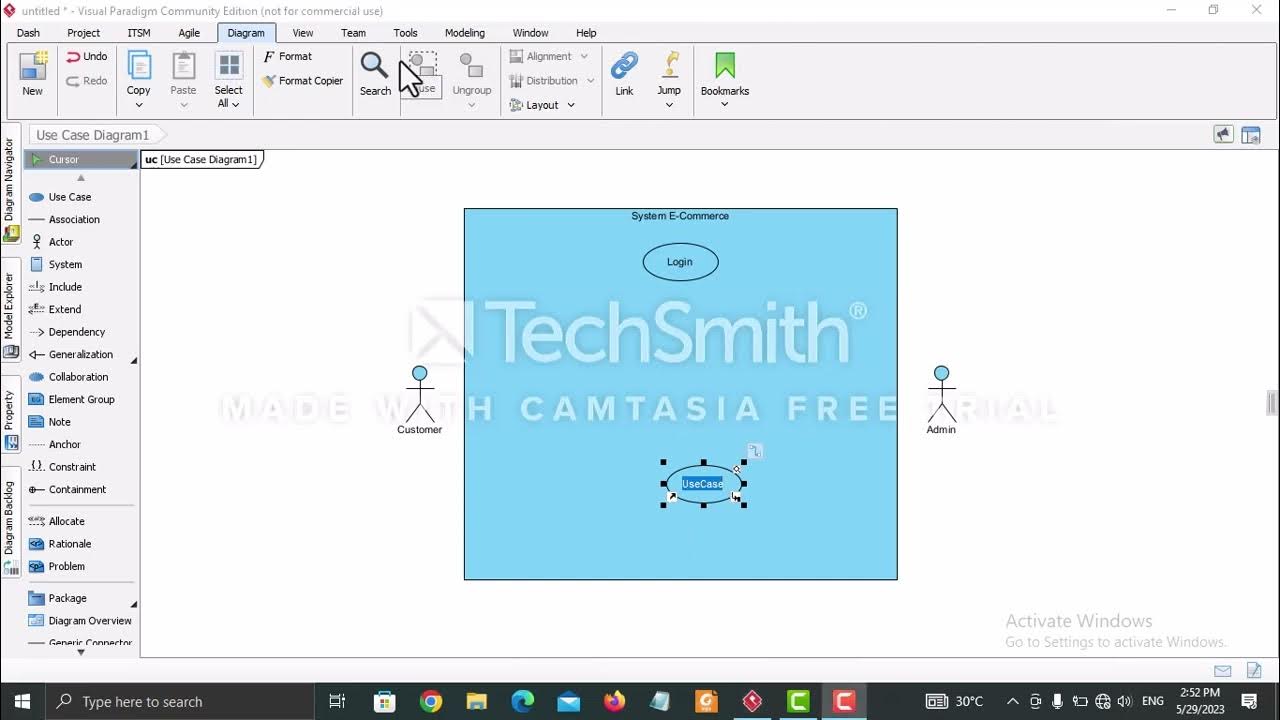1280x720 pixels.
Task: Select the Element Group tool
Action: [81, 399]
